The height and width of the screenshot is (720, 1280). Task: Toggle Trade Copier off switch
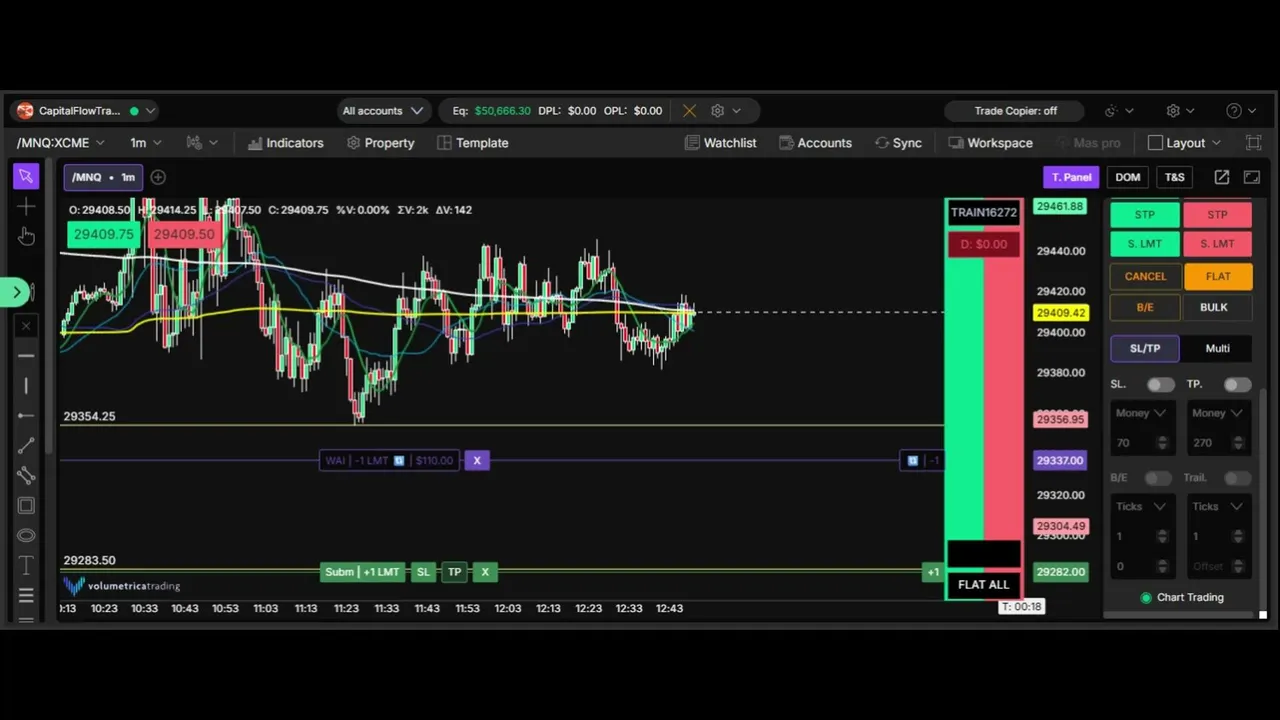pos(1016,111)
